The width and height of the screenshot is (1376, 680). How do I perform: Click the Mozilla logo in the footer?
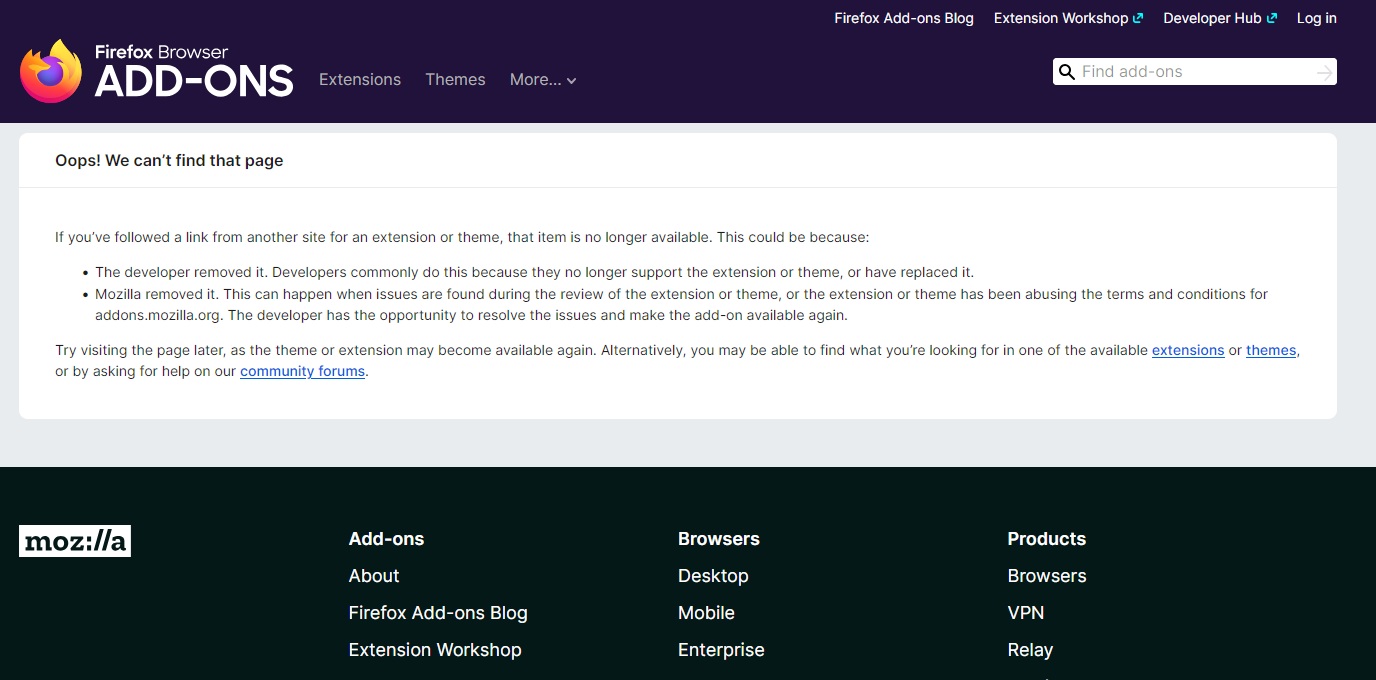pos(75,541)
